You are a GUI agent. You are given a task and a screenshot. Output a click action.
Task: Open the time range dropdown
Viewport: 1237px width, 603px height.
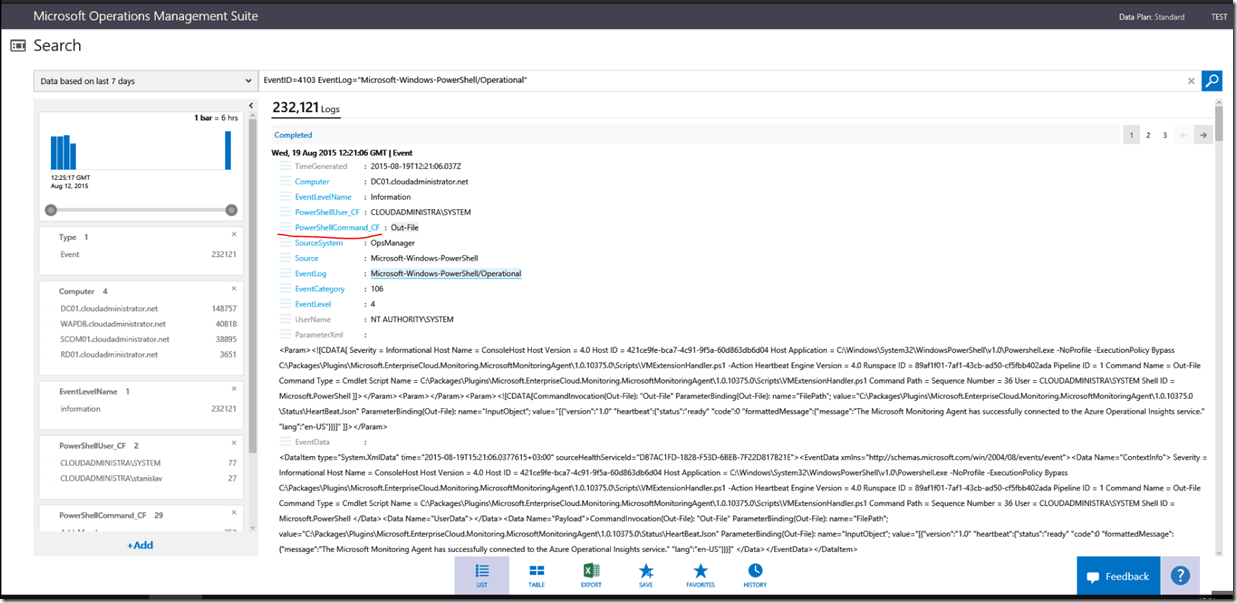(146, 81)
